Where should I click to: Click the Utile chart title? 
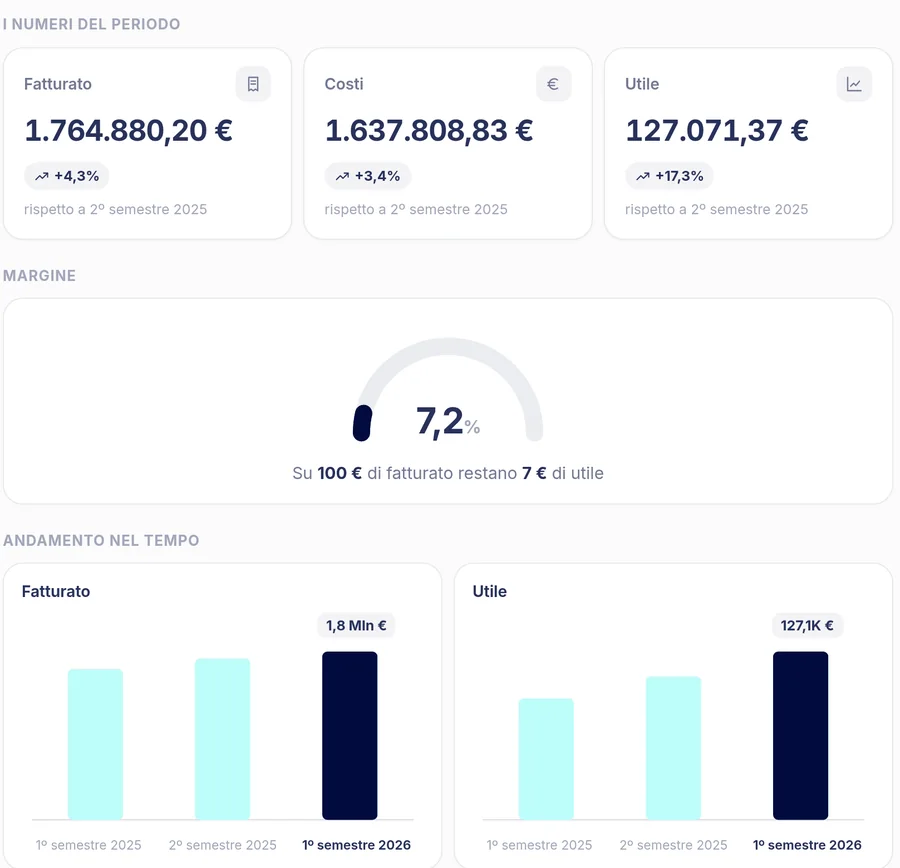point(490,591)
